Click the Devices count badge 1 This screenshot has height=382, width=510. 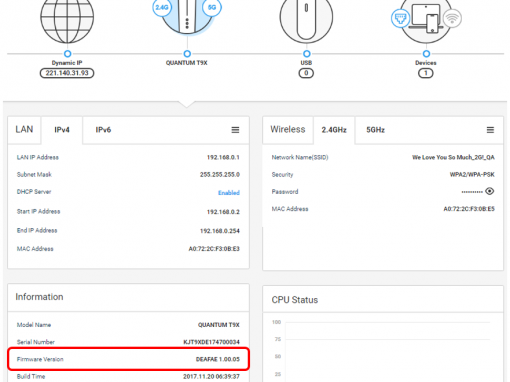(426, 73)
